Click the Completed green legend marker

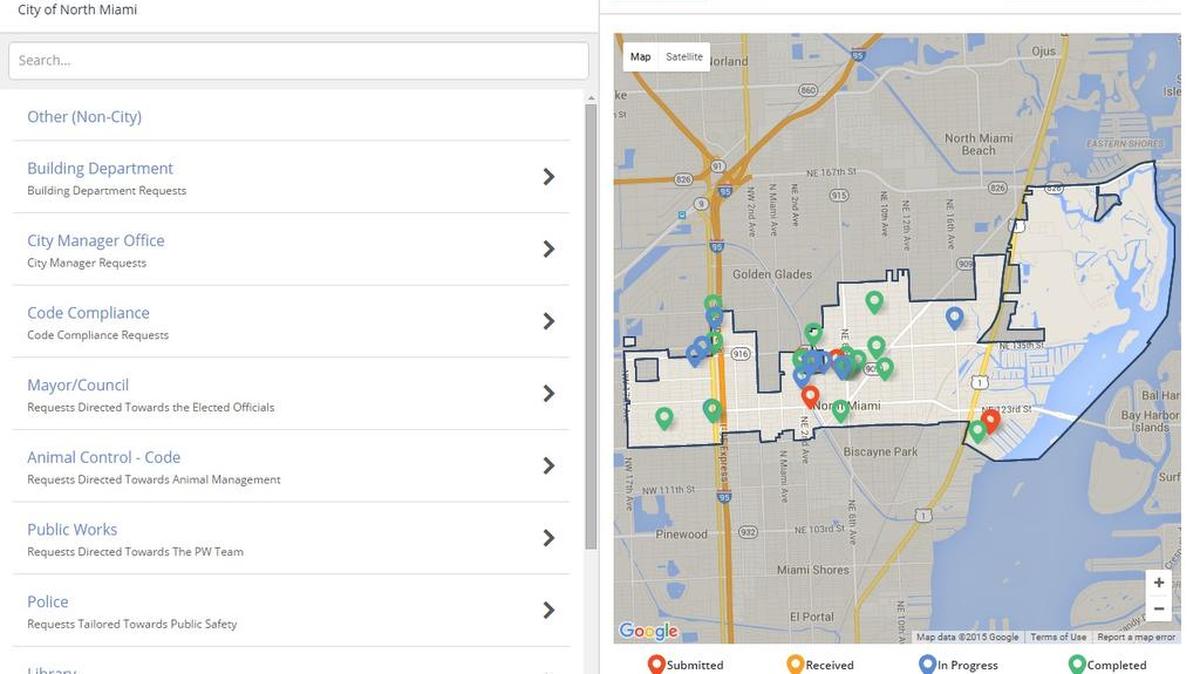tap(1077, 664)
